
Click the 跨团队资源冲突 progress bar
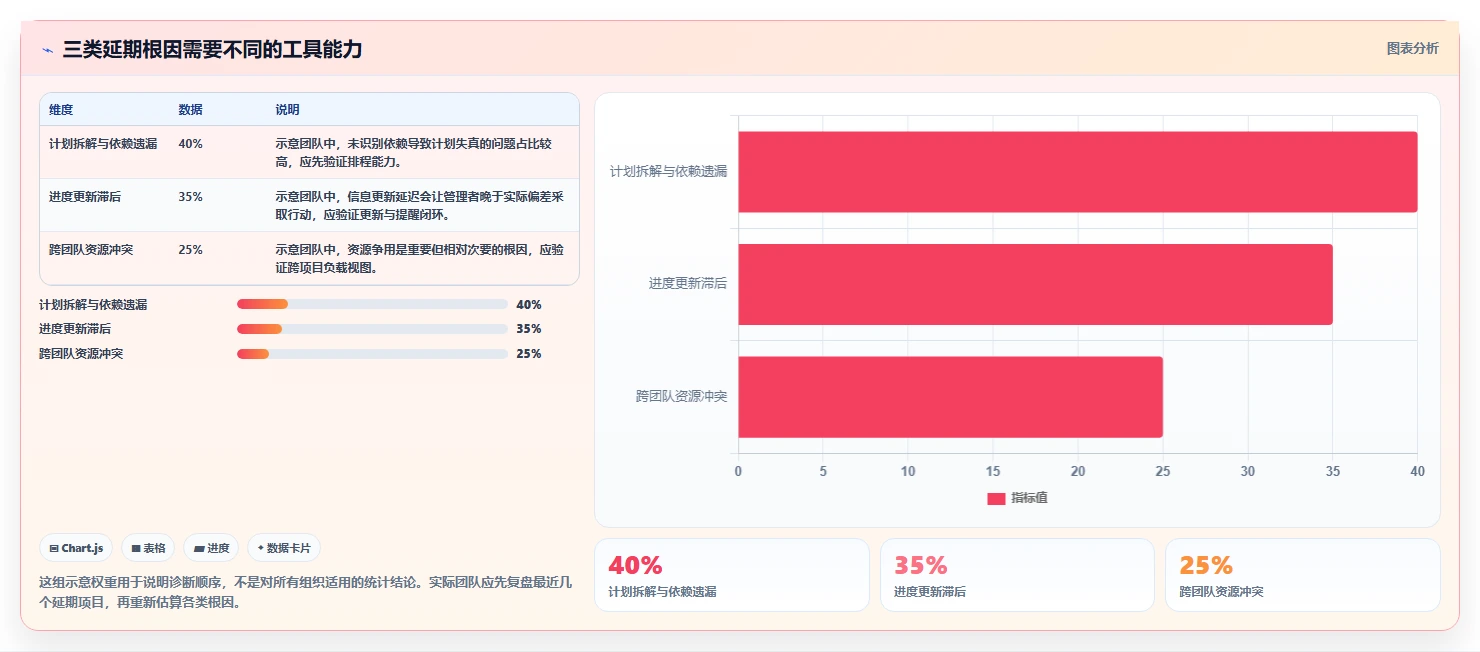point(372,354)
